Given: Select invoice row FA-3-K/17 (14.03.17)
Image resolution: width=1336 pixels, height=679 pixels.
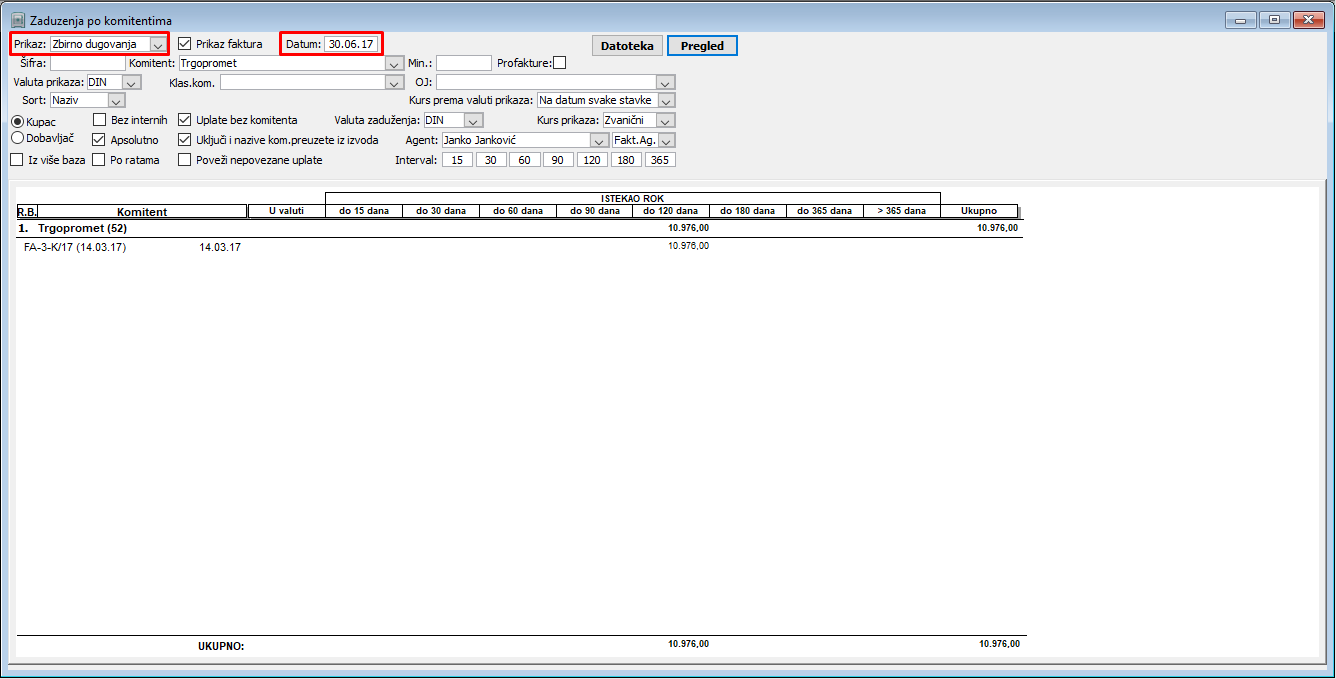Looking at the screenshot, I should [x=520, y=247].
